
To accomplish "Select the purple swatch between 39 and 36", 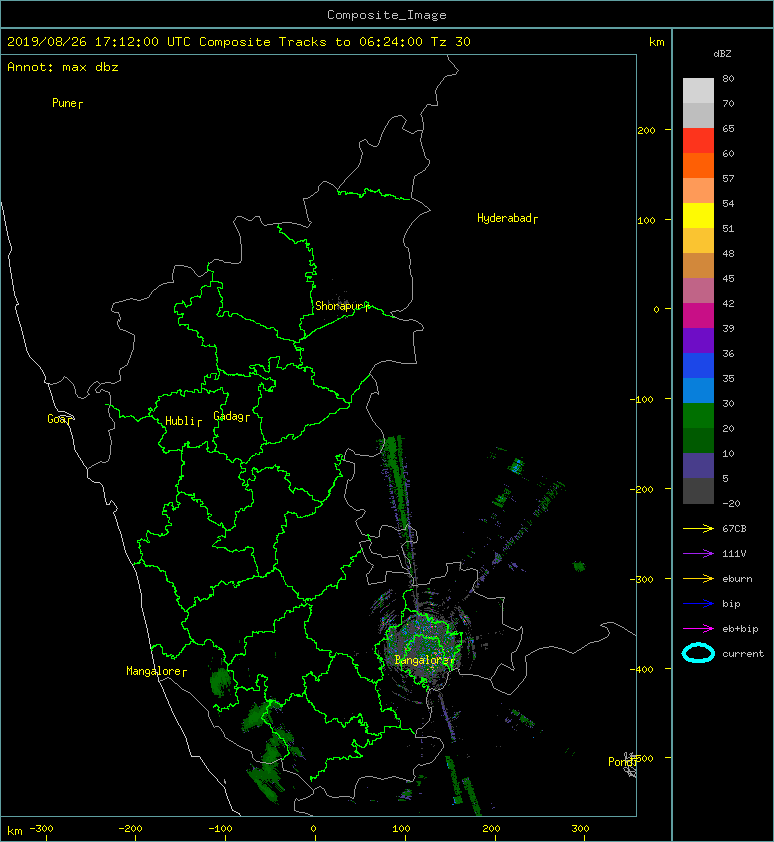I will coord(698,340).
